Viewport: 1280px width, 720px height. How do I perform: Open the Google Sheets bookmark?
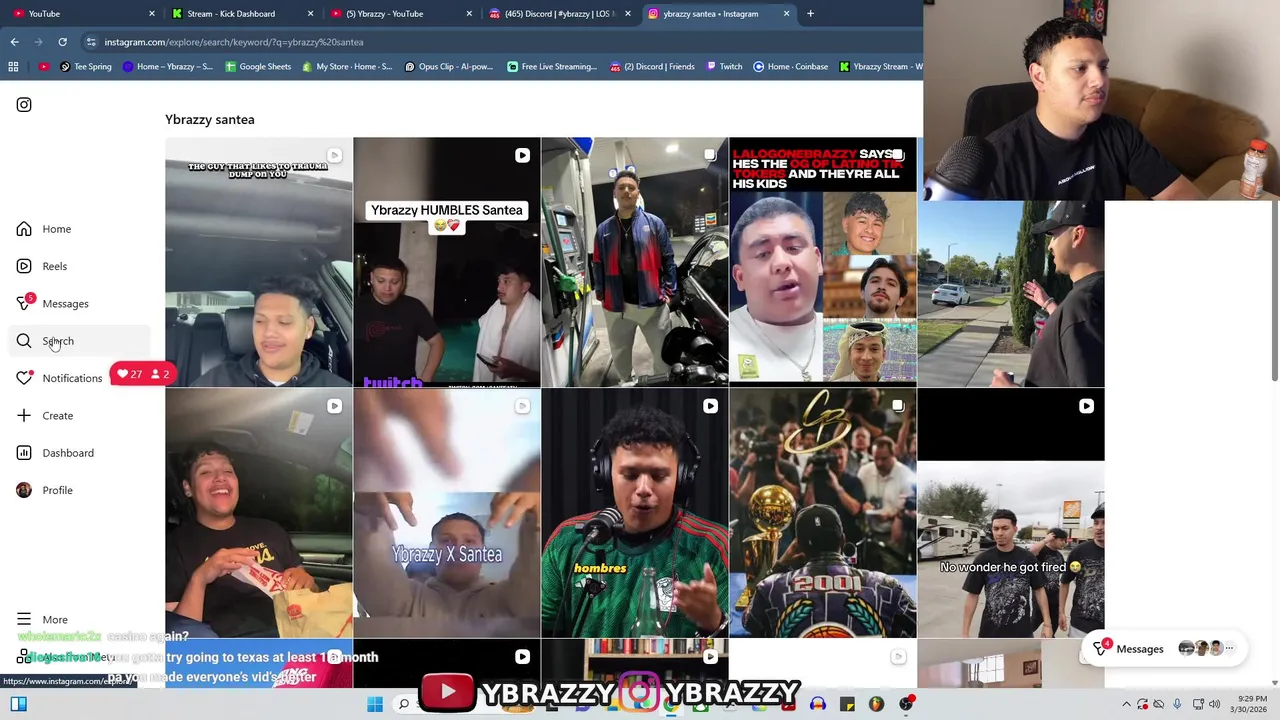[258, 66]
